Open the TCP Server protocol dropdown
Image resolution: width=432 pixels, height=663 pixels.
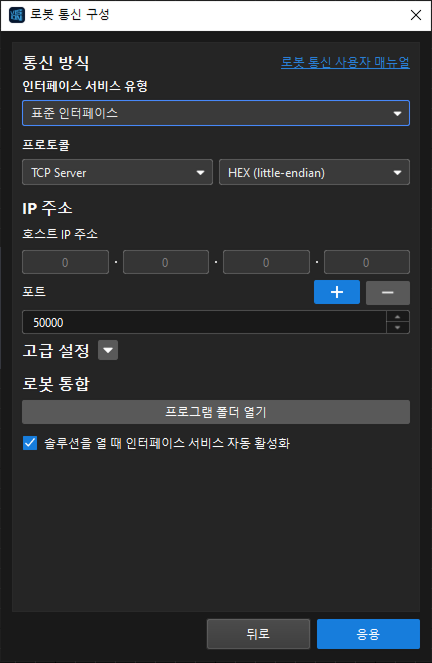point(117,172)
